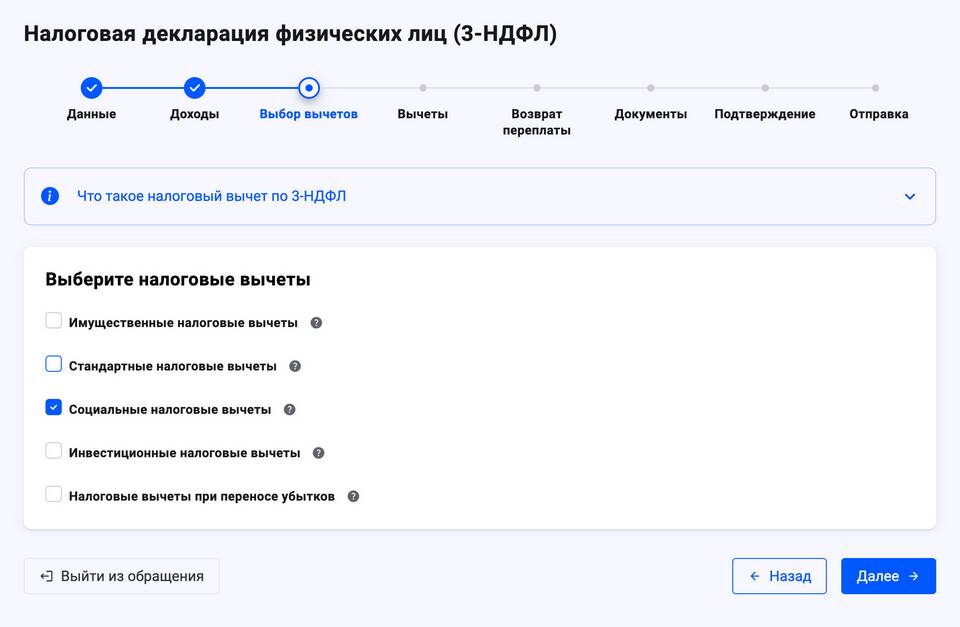Click help icon next to Имущественные налоговые вычеты
The image size is (960, 627).
coord(316,323)
